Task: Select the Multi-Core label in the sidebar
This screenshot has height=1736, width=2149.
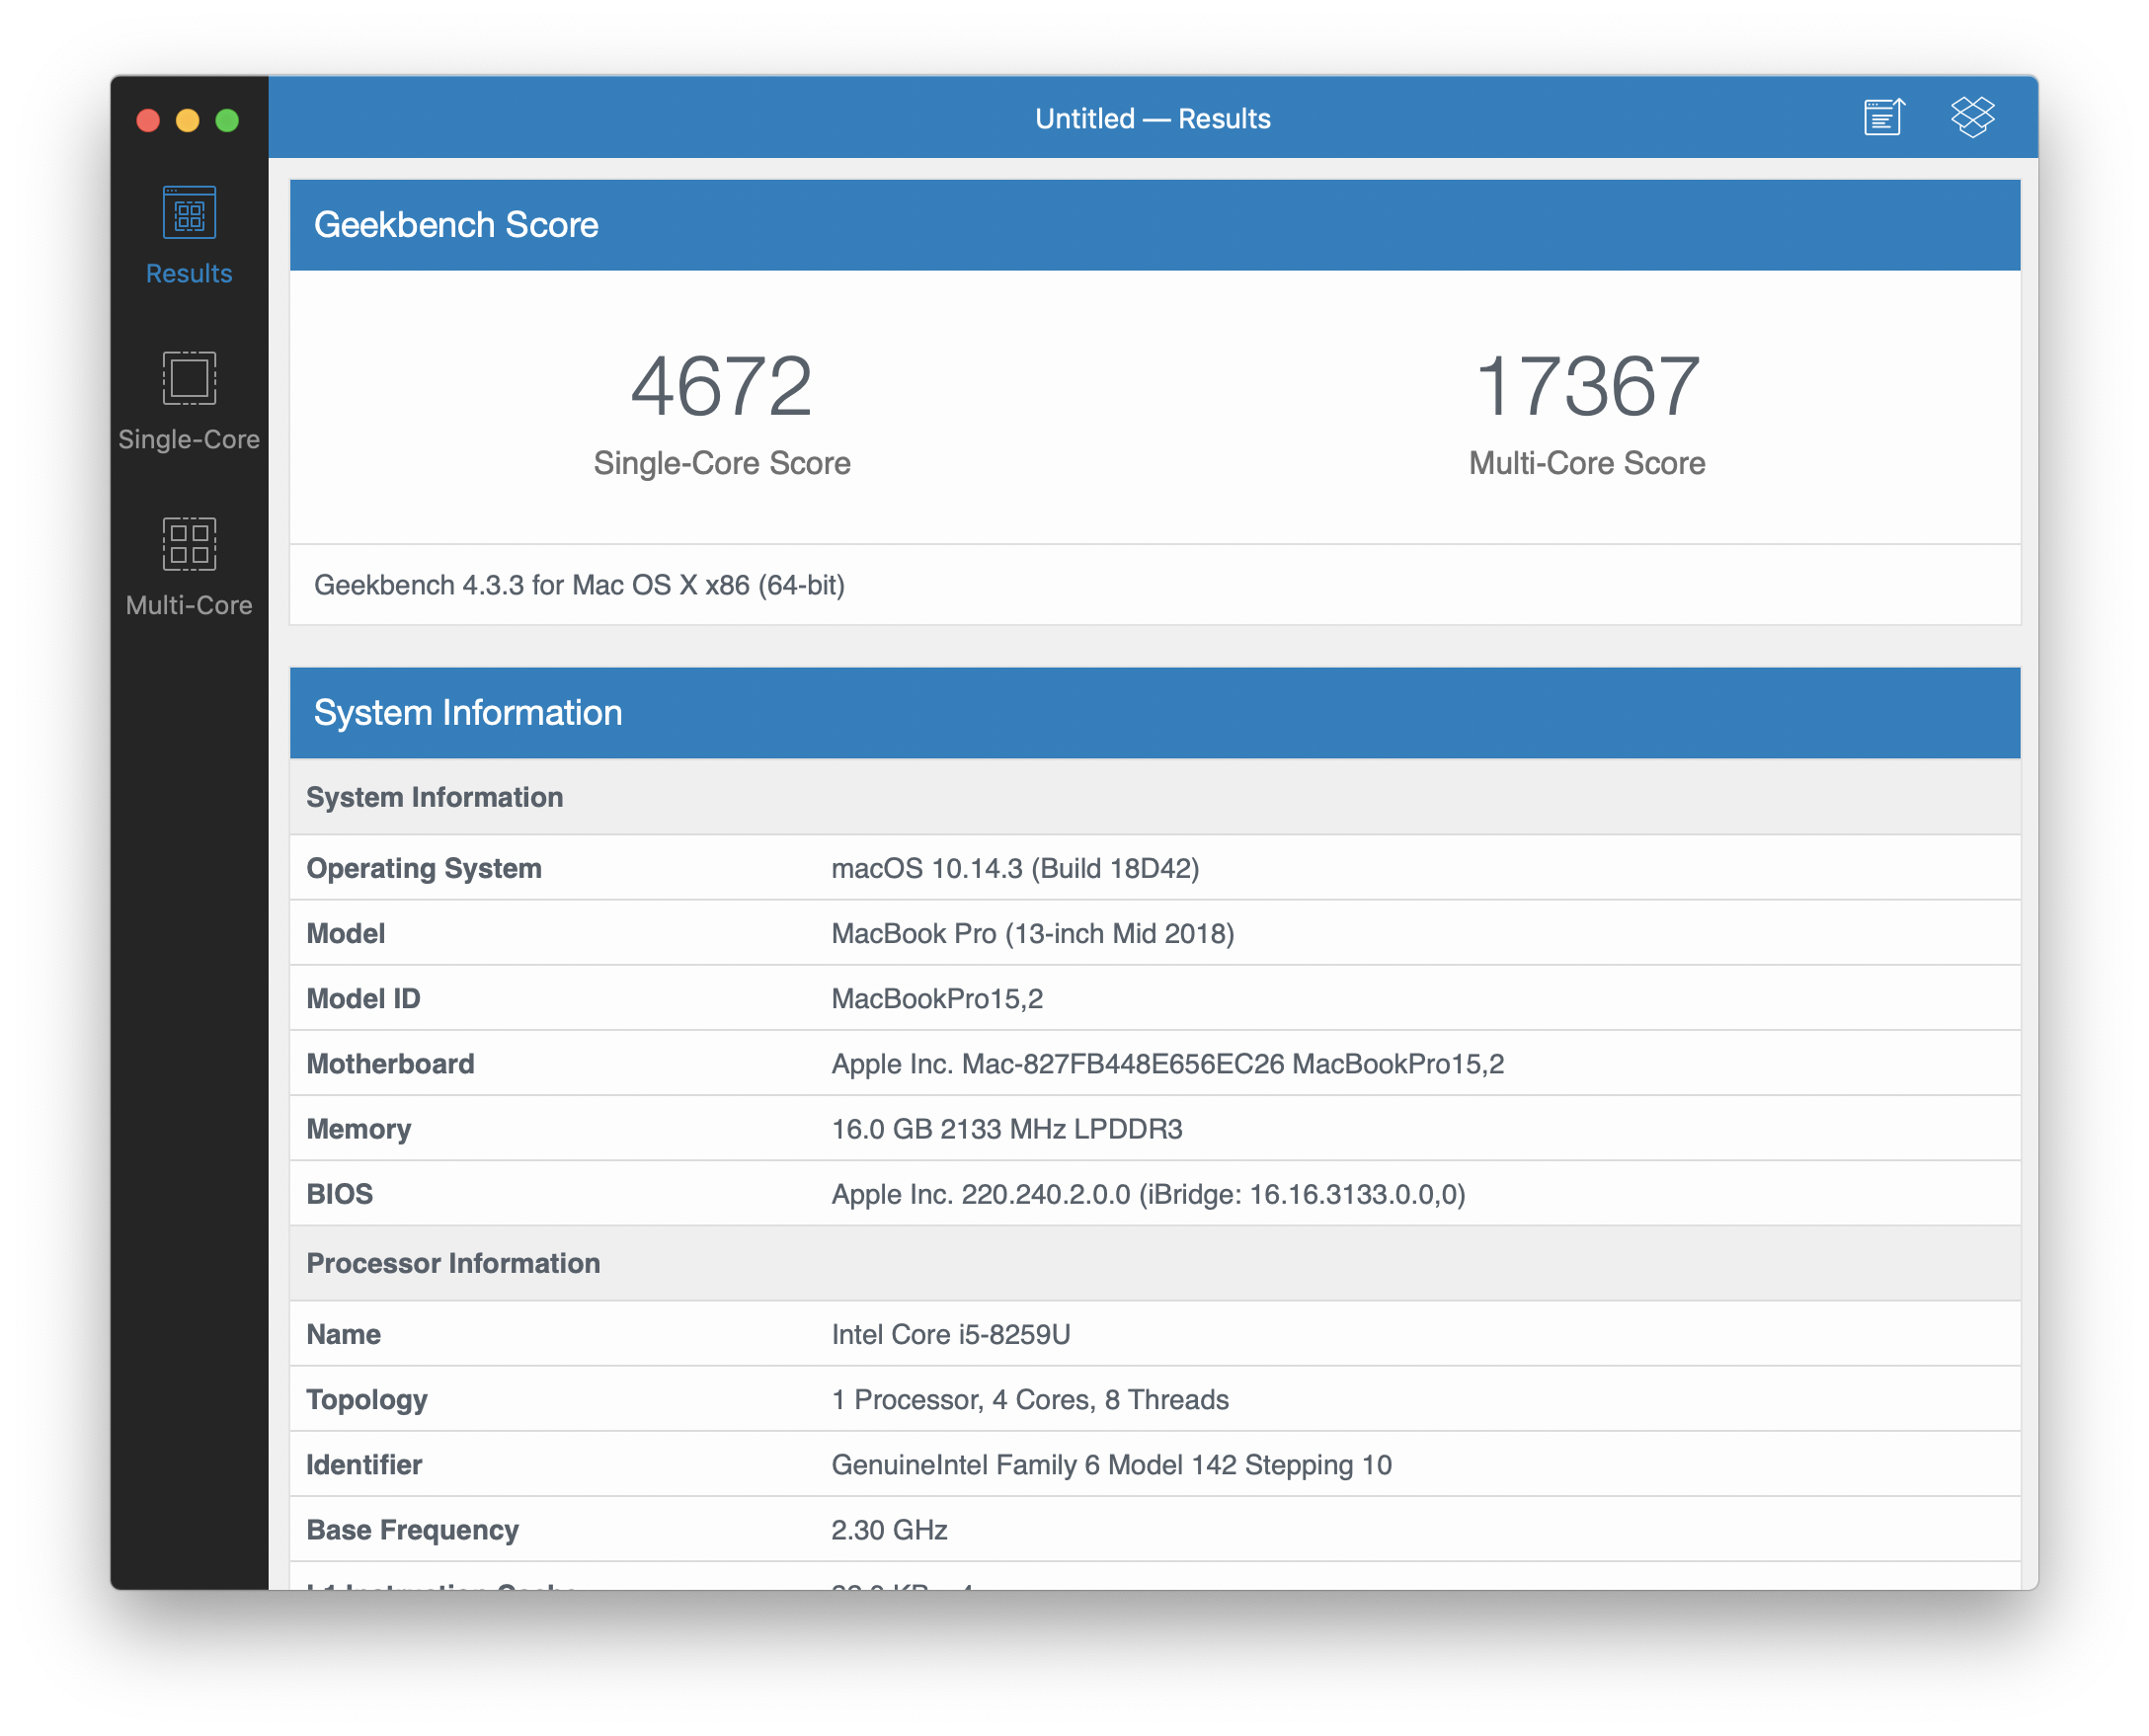Action: tap(189, 605)
